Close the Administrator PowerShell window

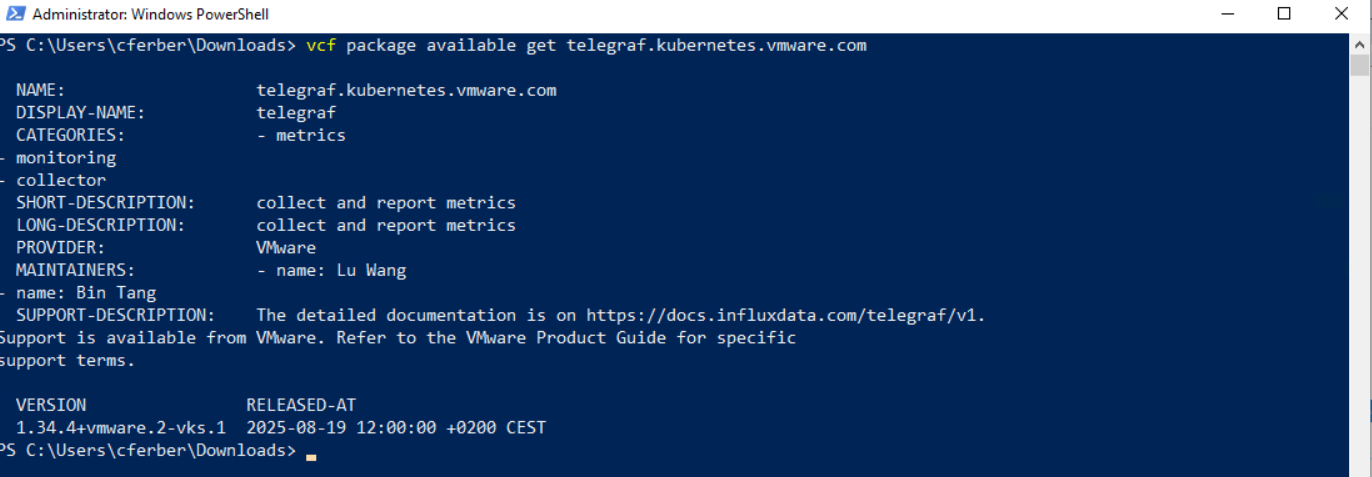coord(1342,14)
